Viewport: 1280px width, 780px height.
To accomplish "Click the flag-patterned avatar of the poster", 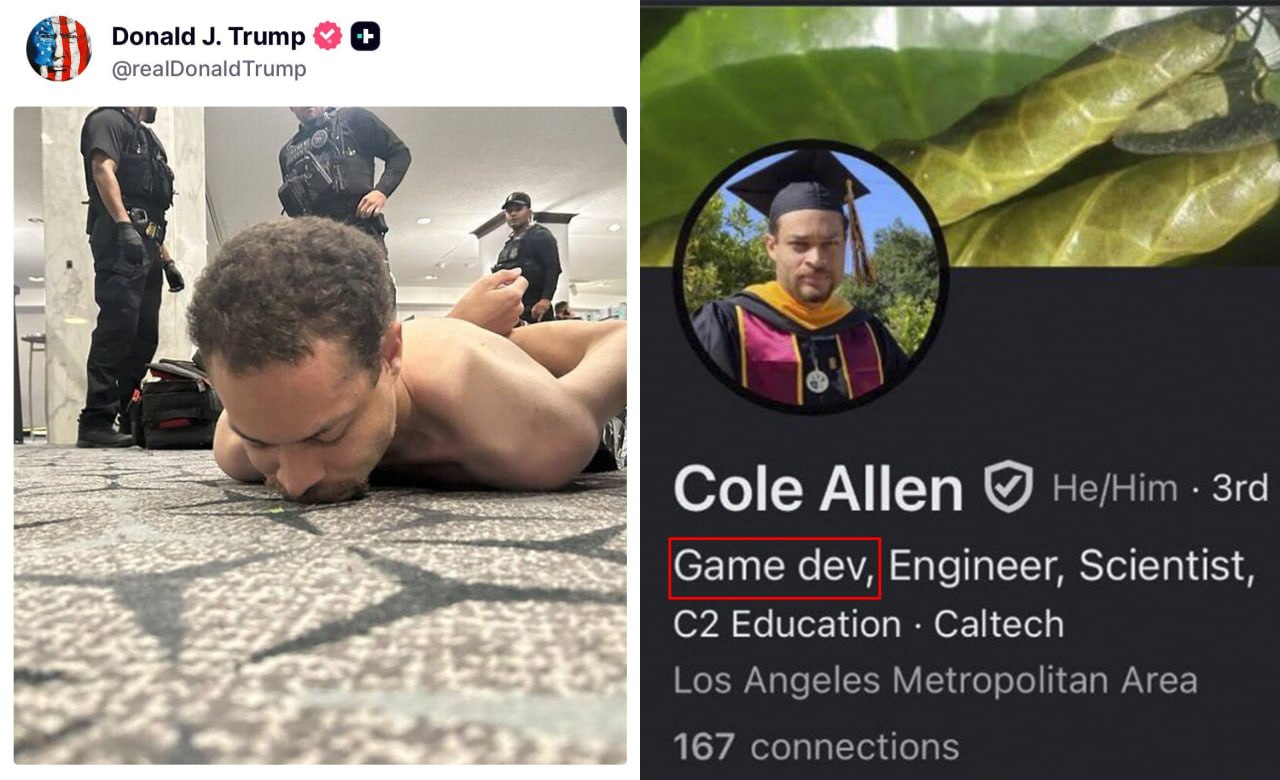I will click(x=58, y=48).
